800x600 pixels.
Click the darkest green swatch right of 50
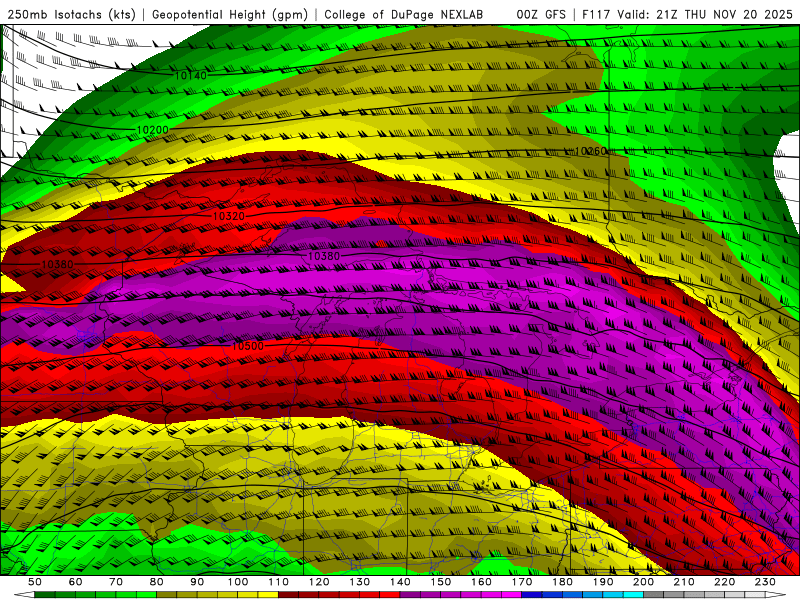coord(45,595)
